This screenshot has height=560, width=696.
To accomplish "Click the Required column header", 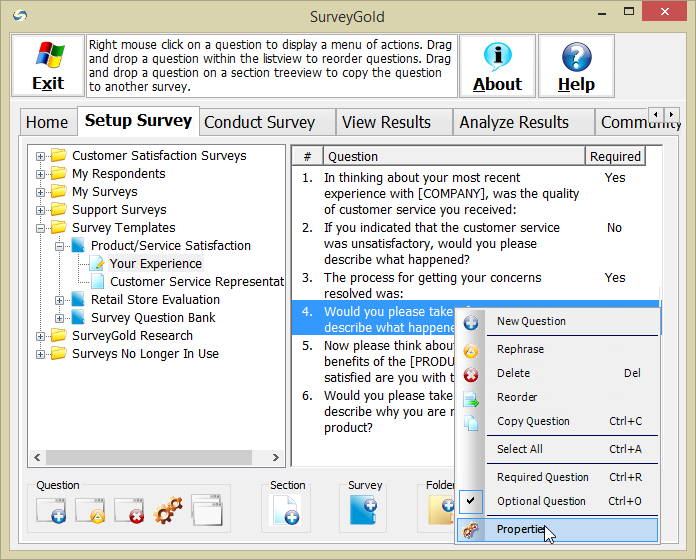I will tap(615, 157).
